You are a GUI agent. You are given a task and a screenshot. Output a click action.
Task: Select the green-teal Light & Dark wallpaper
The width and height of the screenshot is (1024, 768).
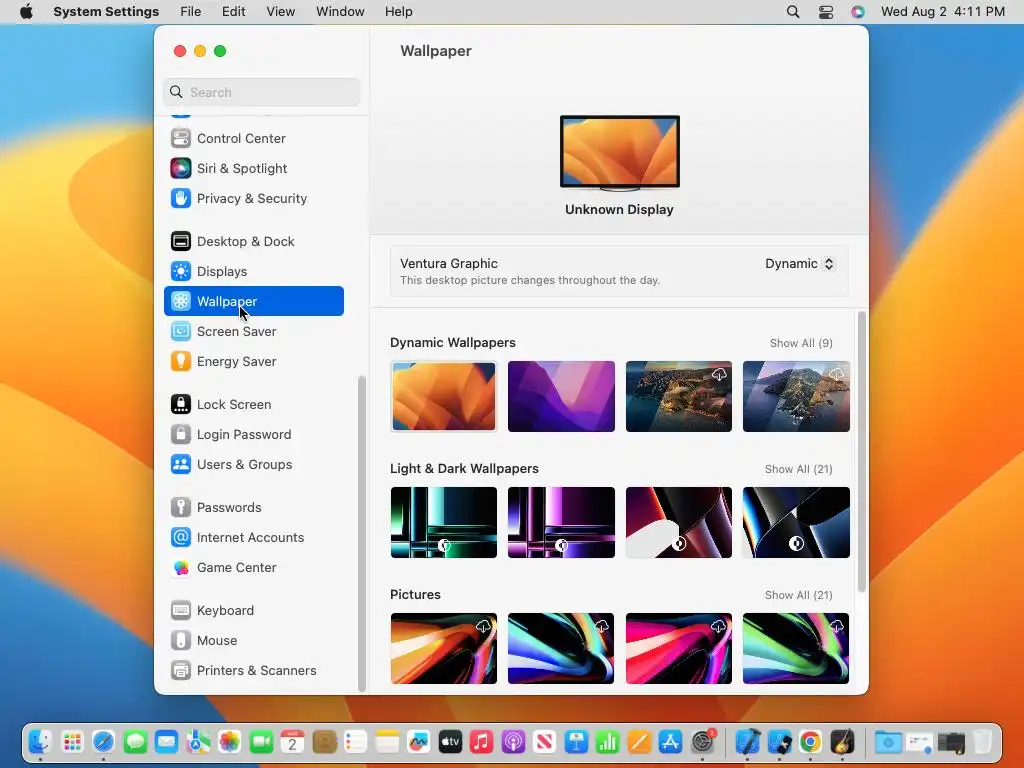(x=444, y=522)
